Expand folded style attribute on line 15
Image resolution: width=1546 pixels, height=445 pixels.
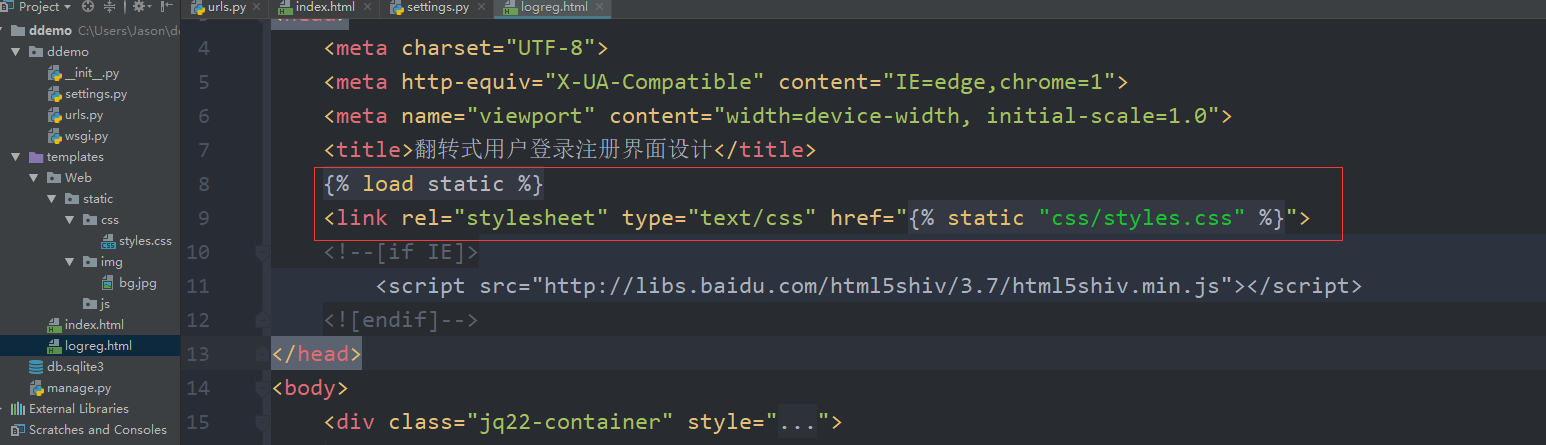point(797,422)
